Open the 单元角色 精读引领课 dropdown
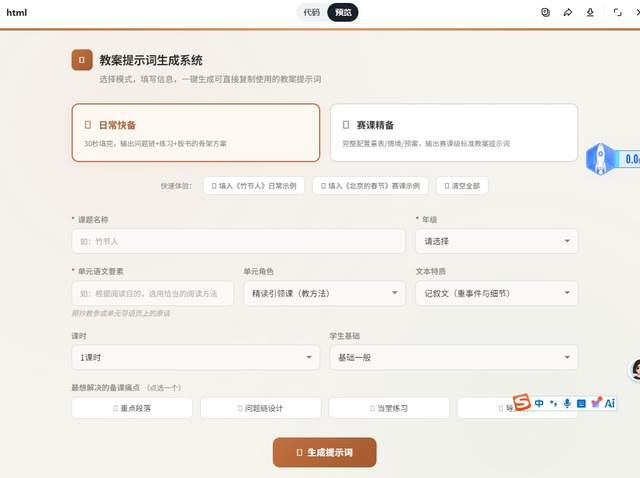The image size is (640, 478). [324, 293]
